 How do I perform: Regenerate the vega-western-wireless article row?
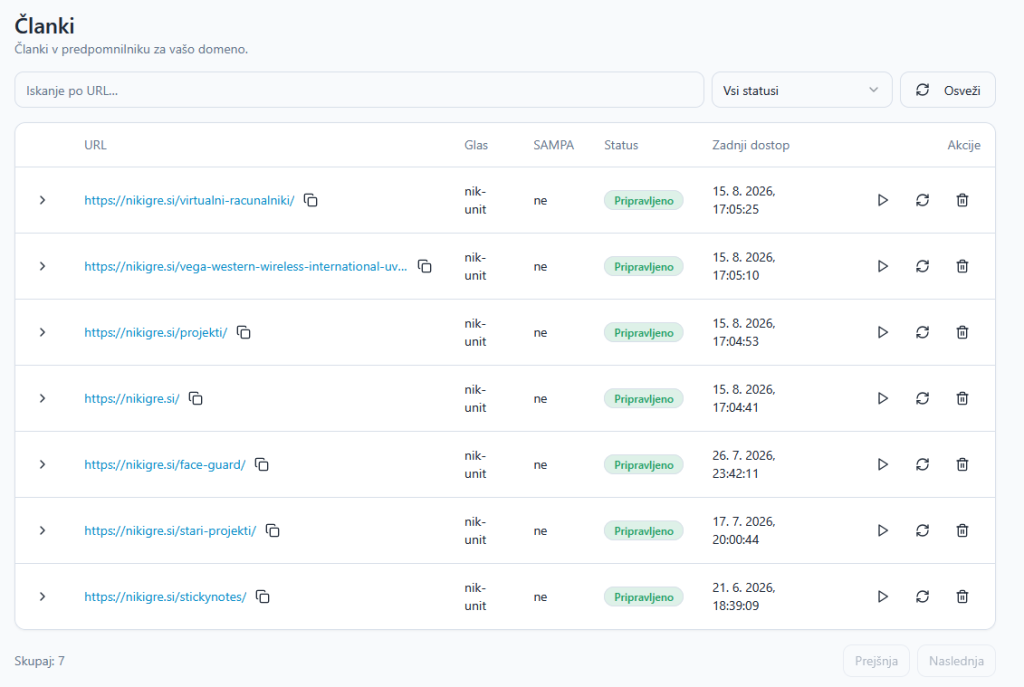[x=922, y=266]
